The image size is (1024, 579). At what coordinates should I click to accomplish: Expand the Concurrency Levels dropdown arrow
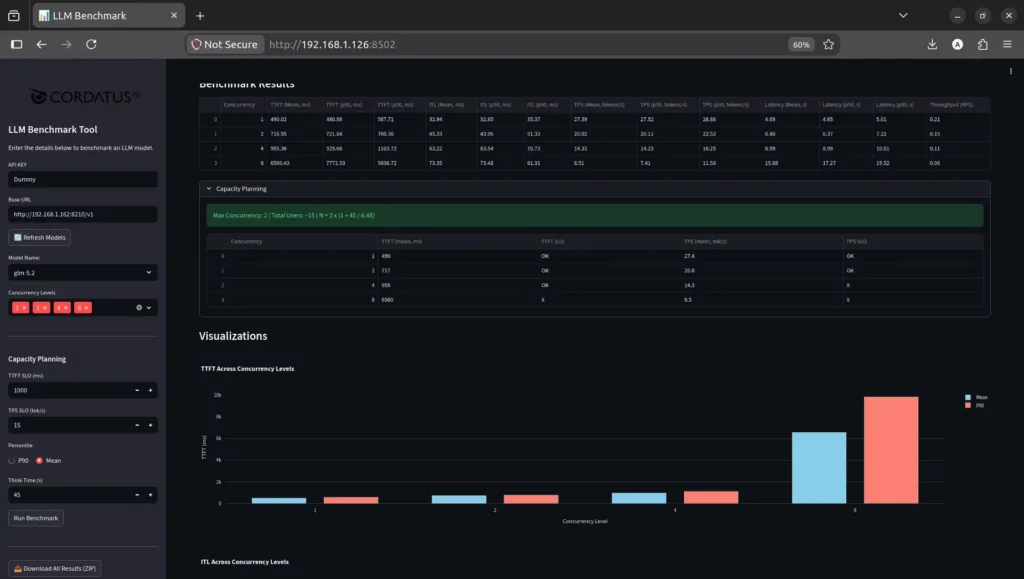point(149,307)
